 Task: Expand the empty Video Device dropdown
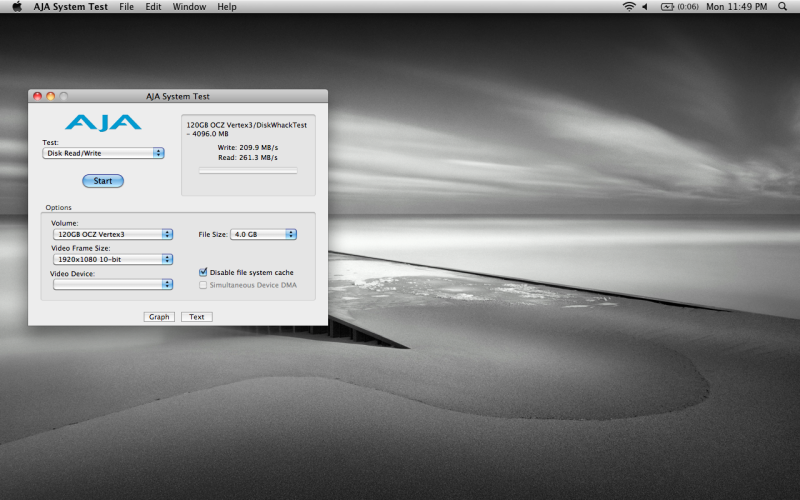pos(112,284)
